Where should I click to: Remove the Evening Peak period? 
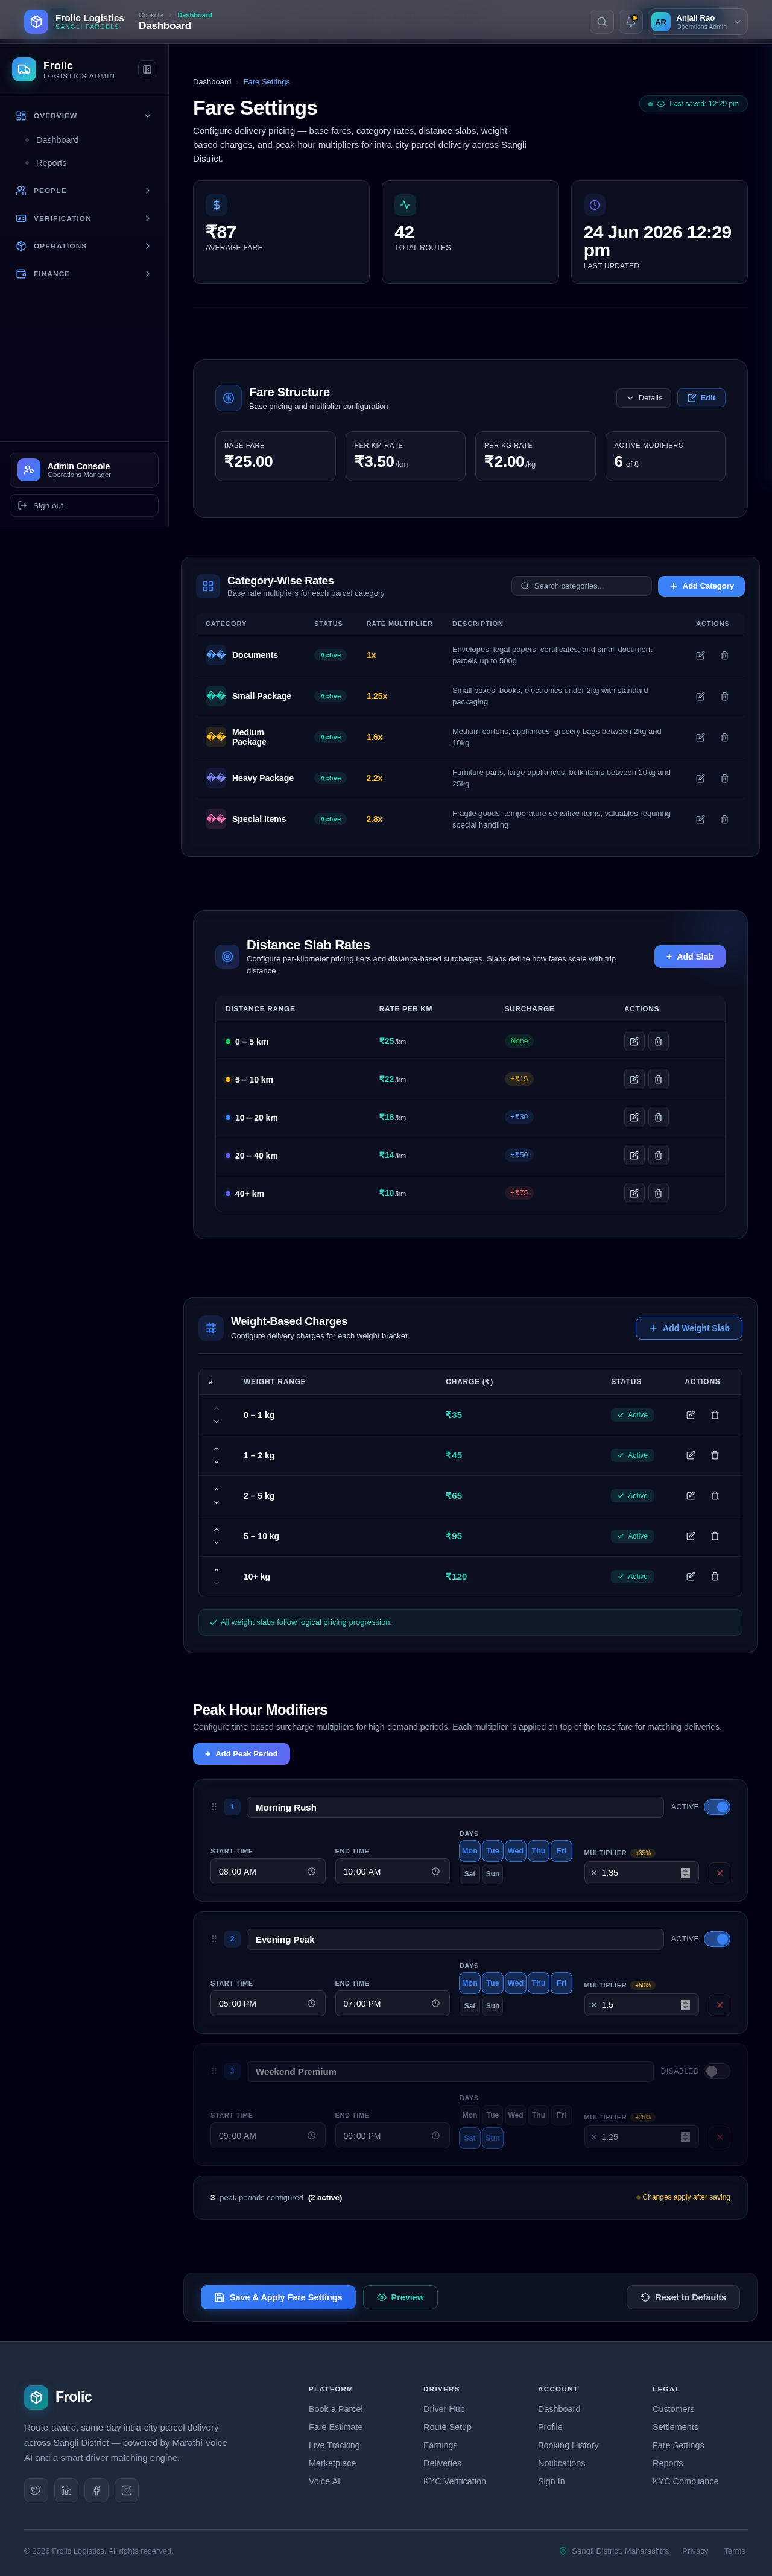coord(719,2004)
